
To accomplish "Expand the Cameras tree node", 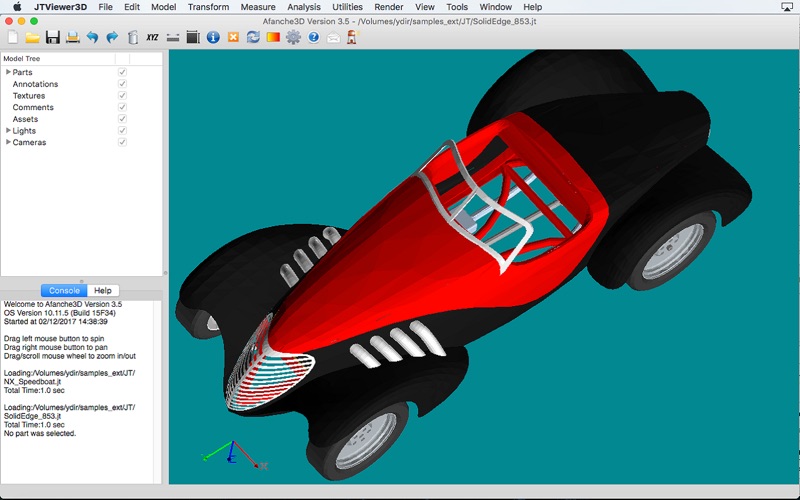I will [8, 142].
